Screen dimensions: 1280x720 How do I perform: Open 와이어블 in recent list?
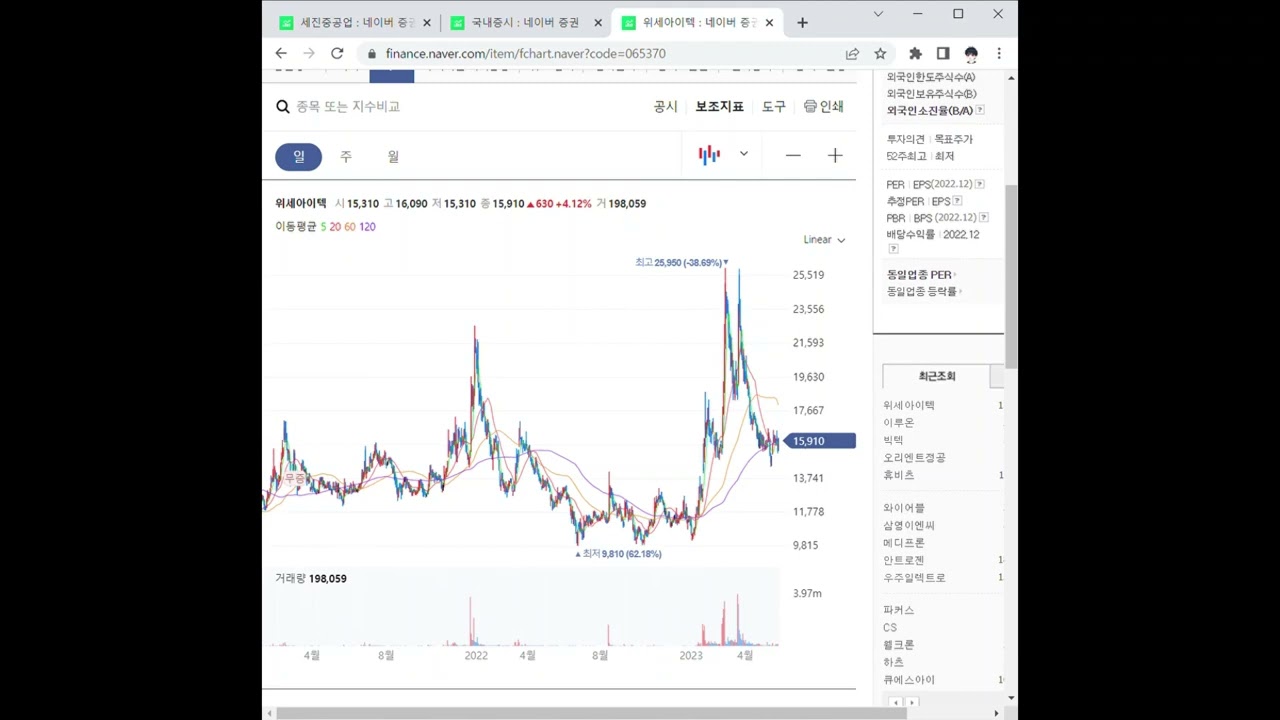[x=904, y=508]
